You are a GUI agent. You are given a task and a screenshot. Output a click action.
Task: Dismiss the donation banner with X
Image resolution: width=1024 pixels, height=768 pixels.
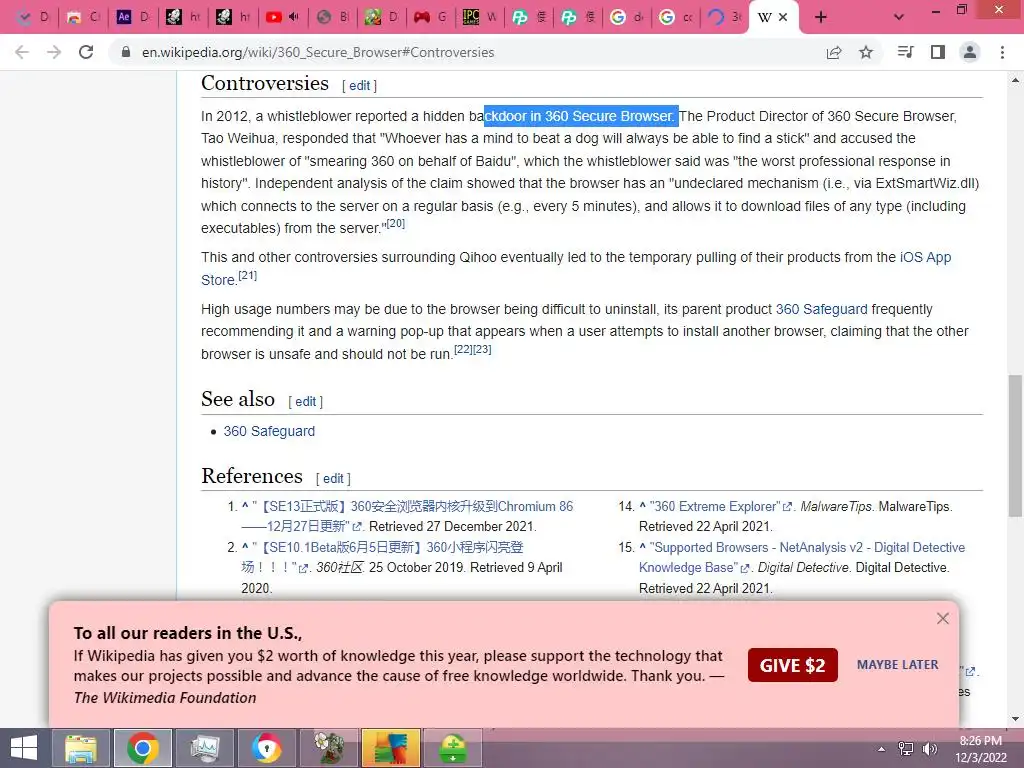point(942,618)
